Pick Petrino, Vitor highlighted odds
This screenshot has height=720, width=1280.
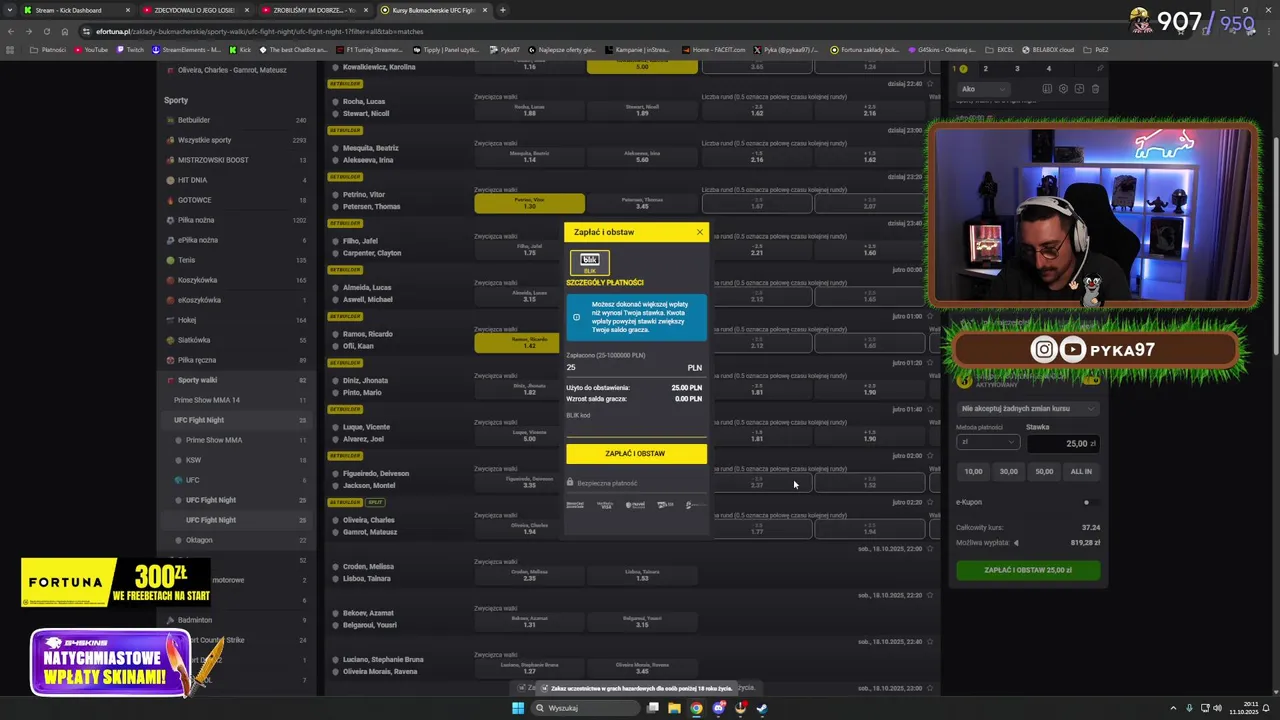click(529, 203)
